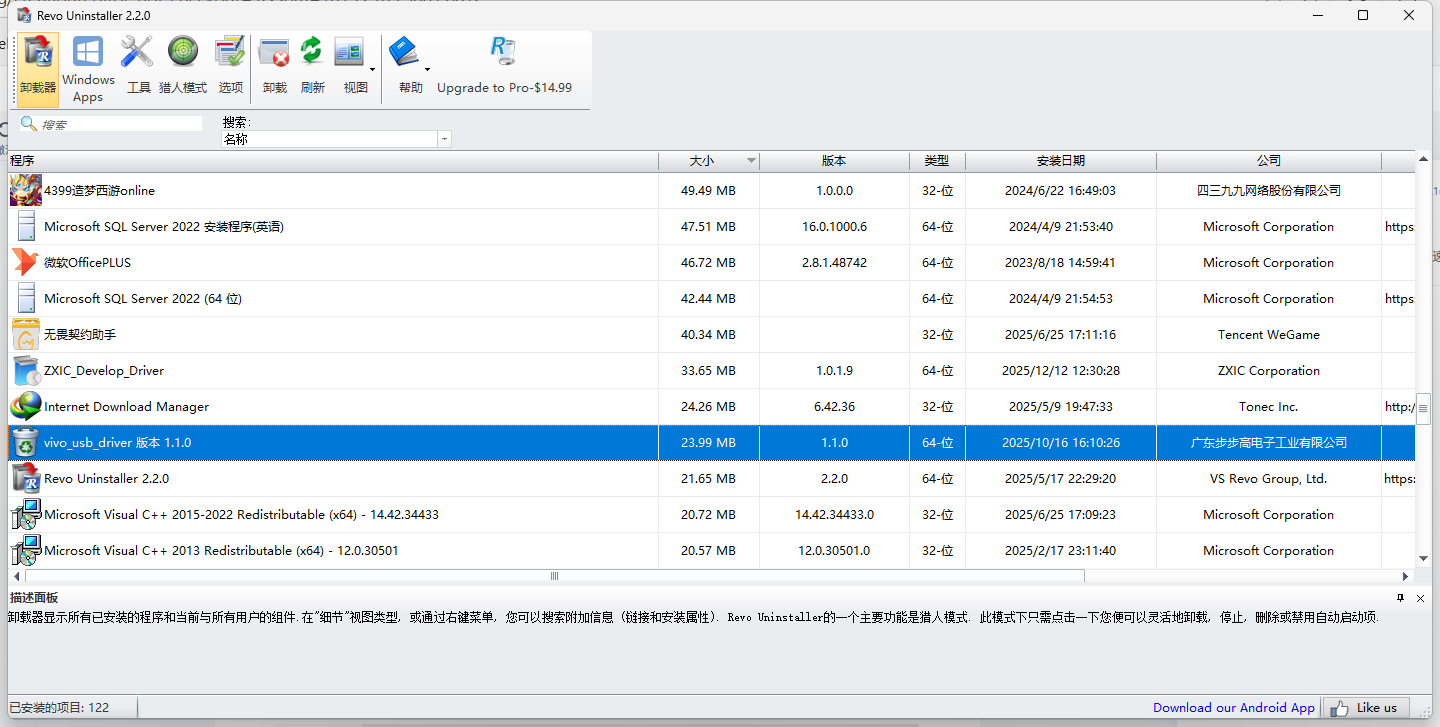Viewport: 1440px width, 727px height.
Task: Click the 无畏契约助手 row icon
Action: click(x=26, y=334)
